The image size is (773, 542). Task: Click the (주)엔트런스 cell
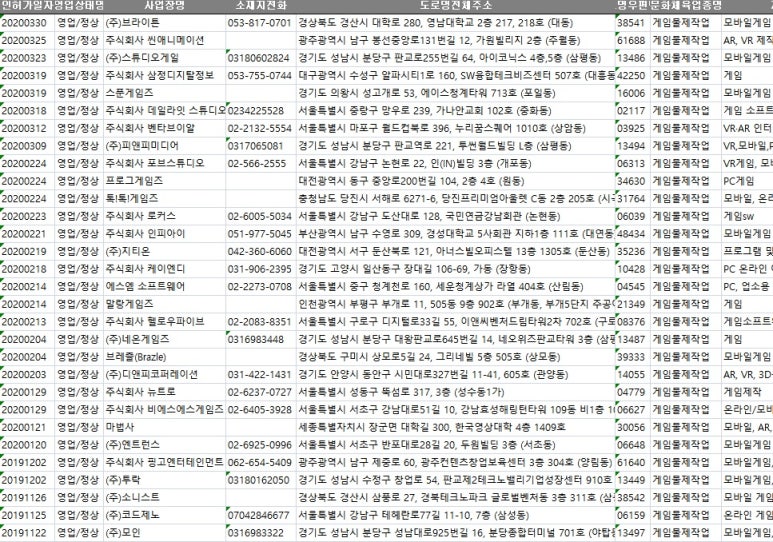point(165,445)
